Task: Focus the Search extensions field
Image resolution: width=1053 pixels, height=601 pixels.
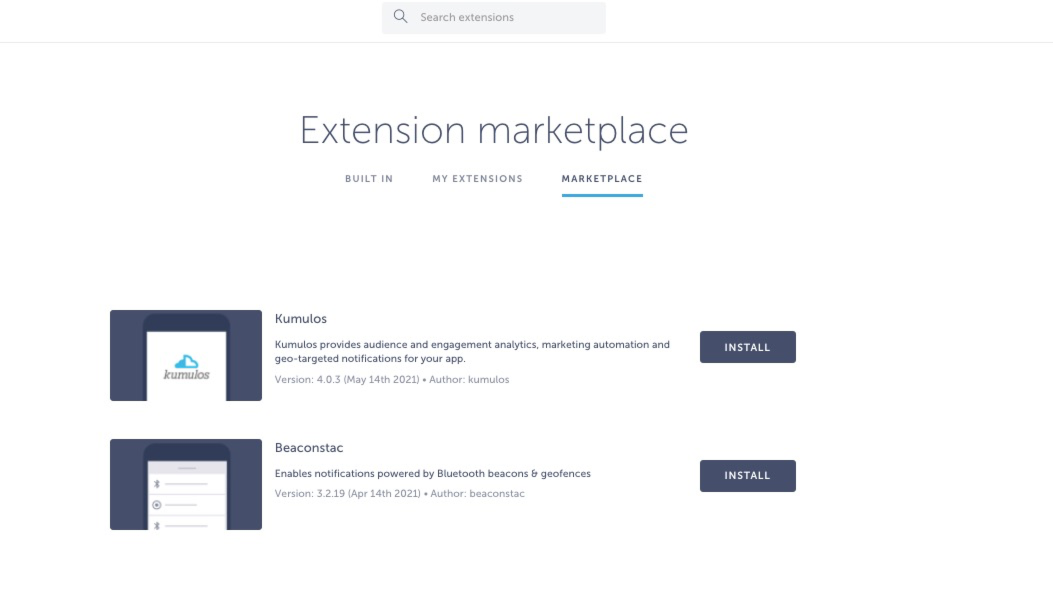Action: point(494,17)
